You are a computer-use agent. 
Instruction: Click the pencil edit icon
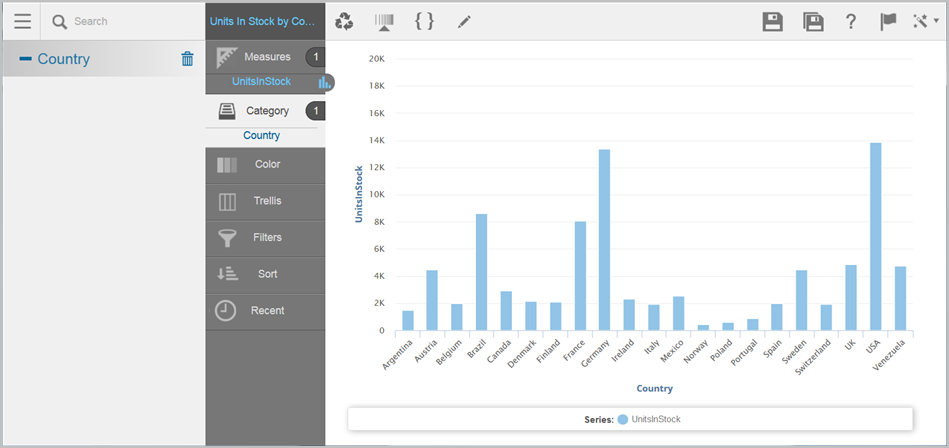click(464, 21)
